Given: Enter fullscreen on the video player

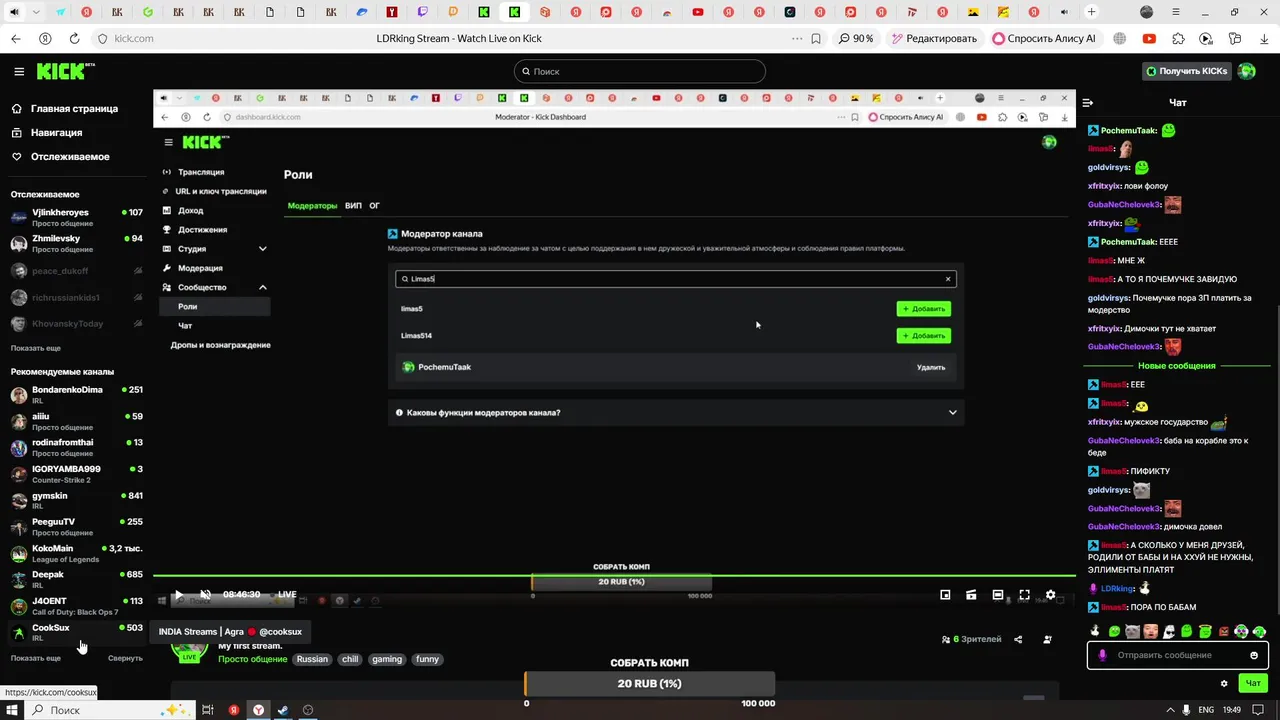Looking at the screenshot, I should coord(1024,595).
